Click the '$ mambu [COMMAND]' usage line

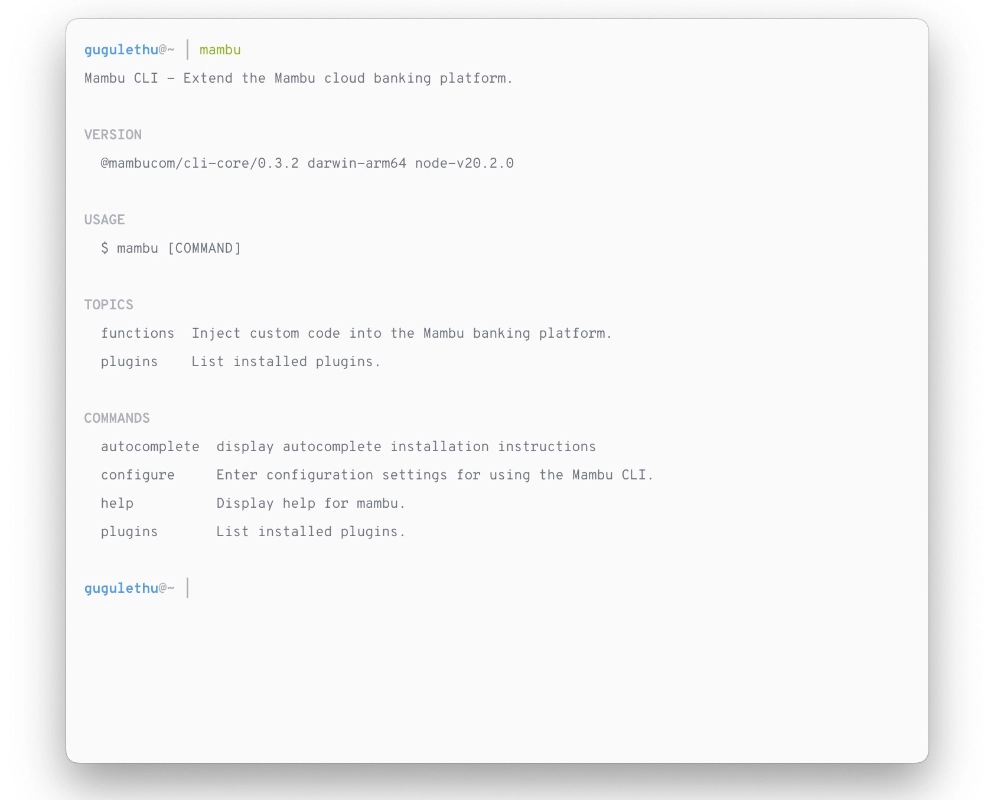tap(171, 248)
